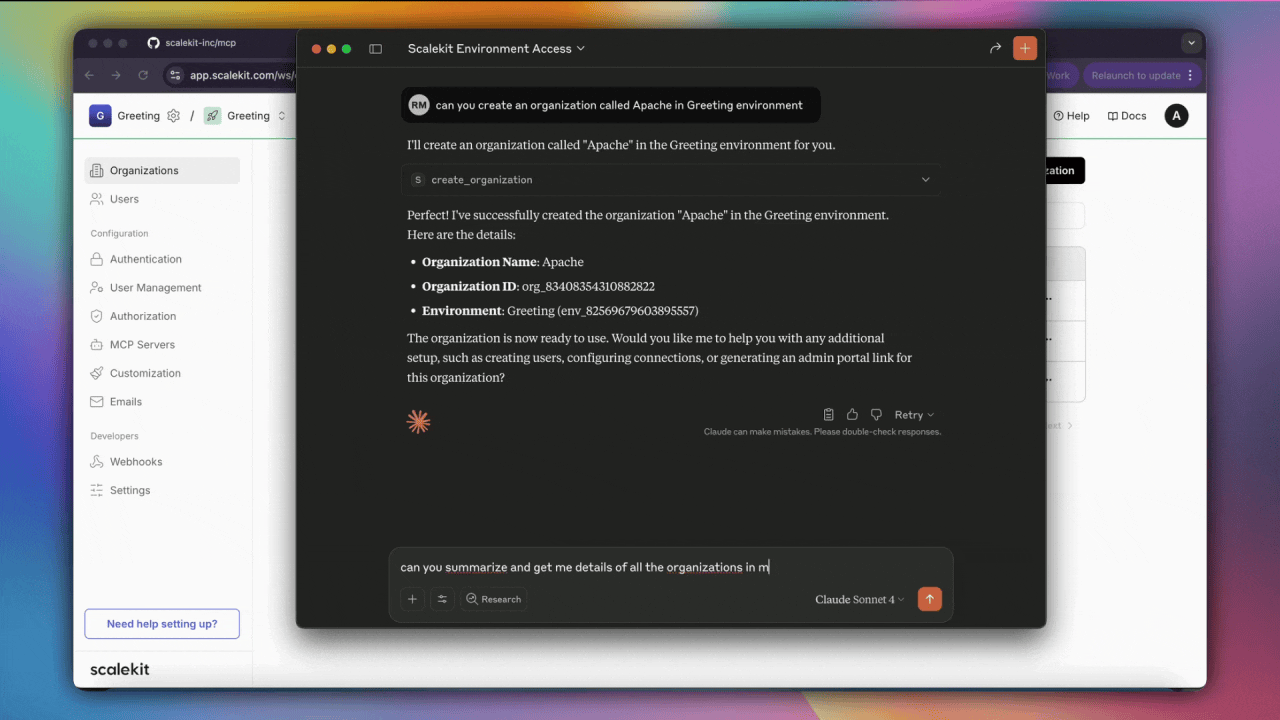Send the message with orange arrow button
This screenshot has width=1280, height=720.
click(x=930, y=599)
